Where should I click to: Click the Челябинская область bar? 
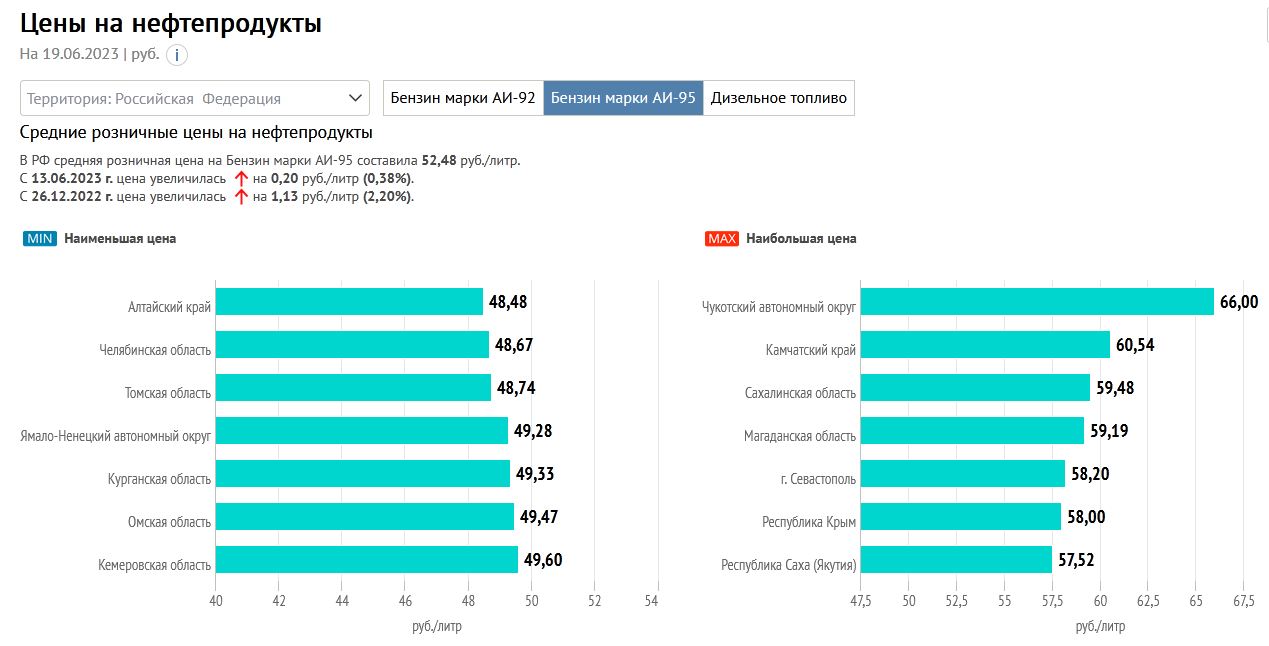tap(352, 345)
